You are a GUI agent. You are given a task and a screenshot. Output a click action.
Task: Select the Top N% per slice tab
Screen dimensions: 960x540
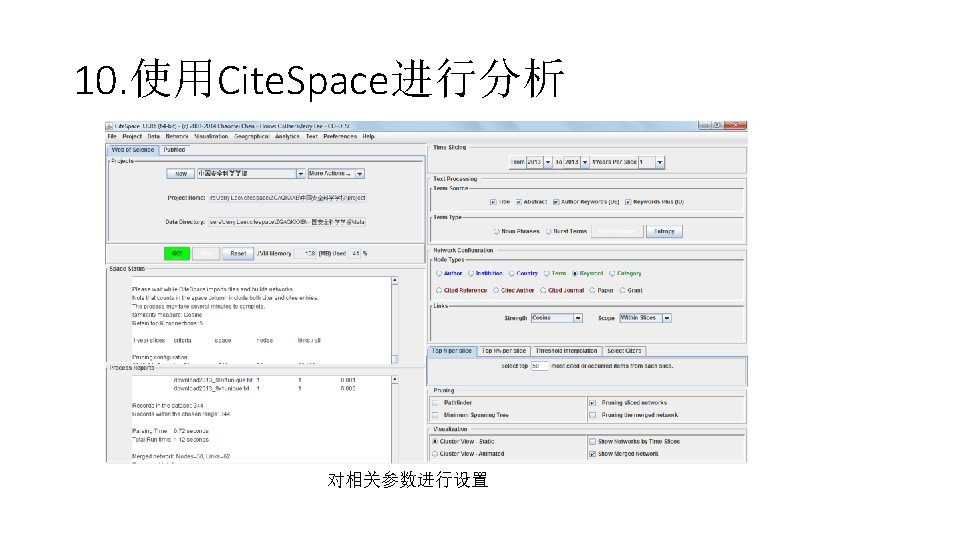(x=503, y=351)
